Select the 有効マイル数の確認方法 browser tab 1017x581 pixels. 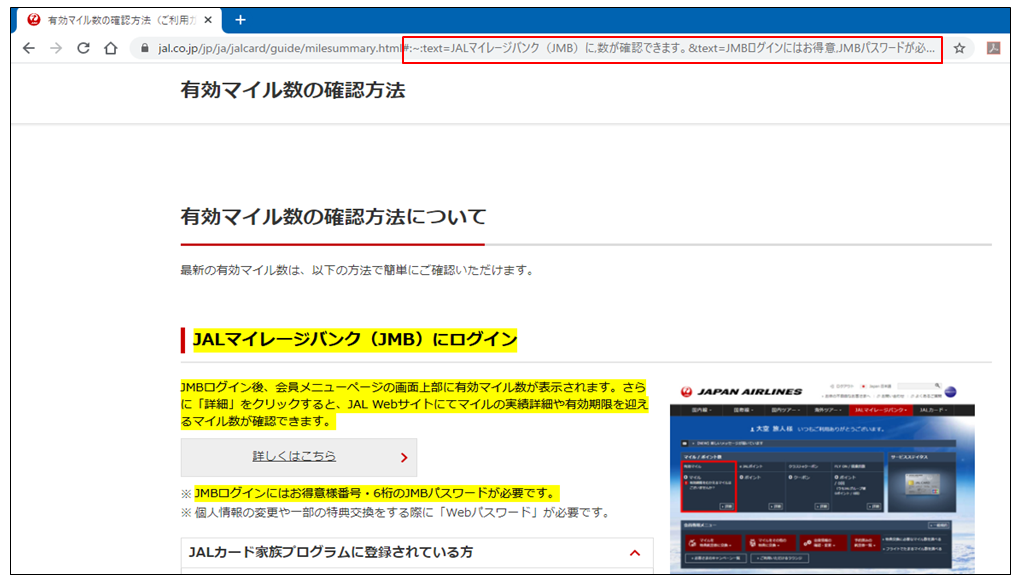pos(119,20)
